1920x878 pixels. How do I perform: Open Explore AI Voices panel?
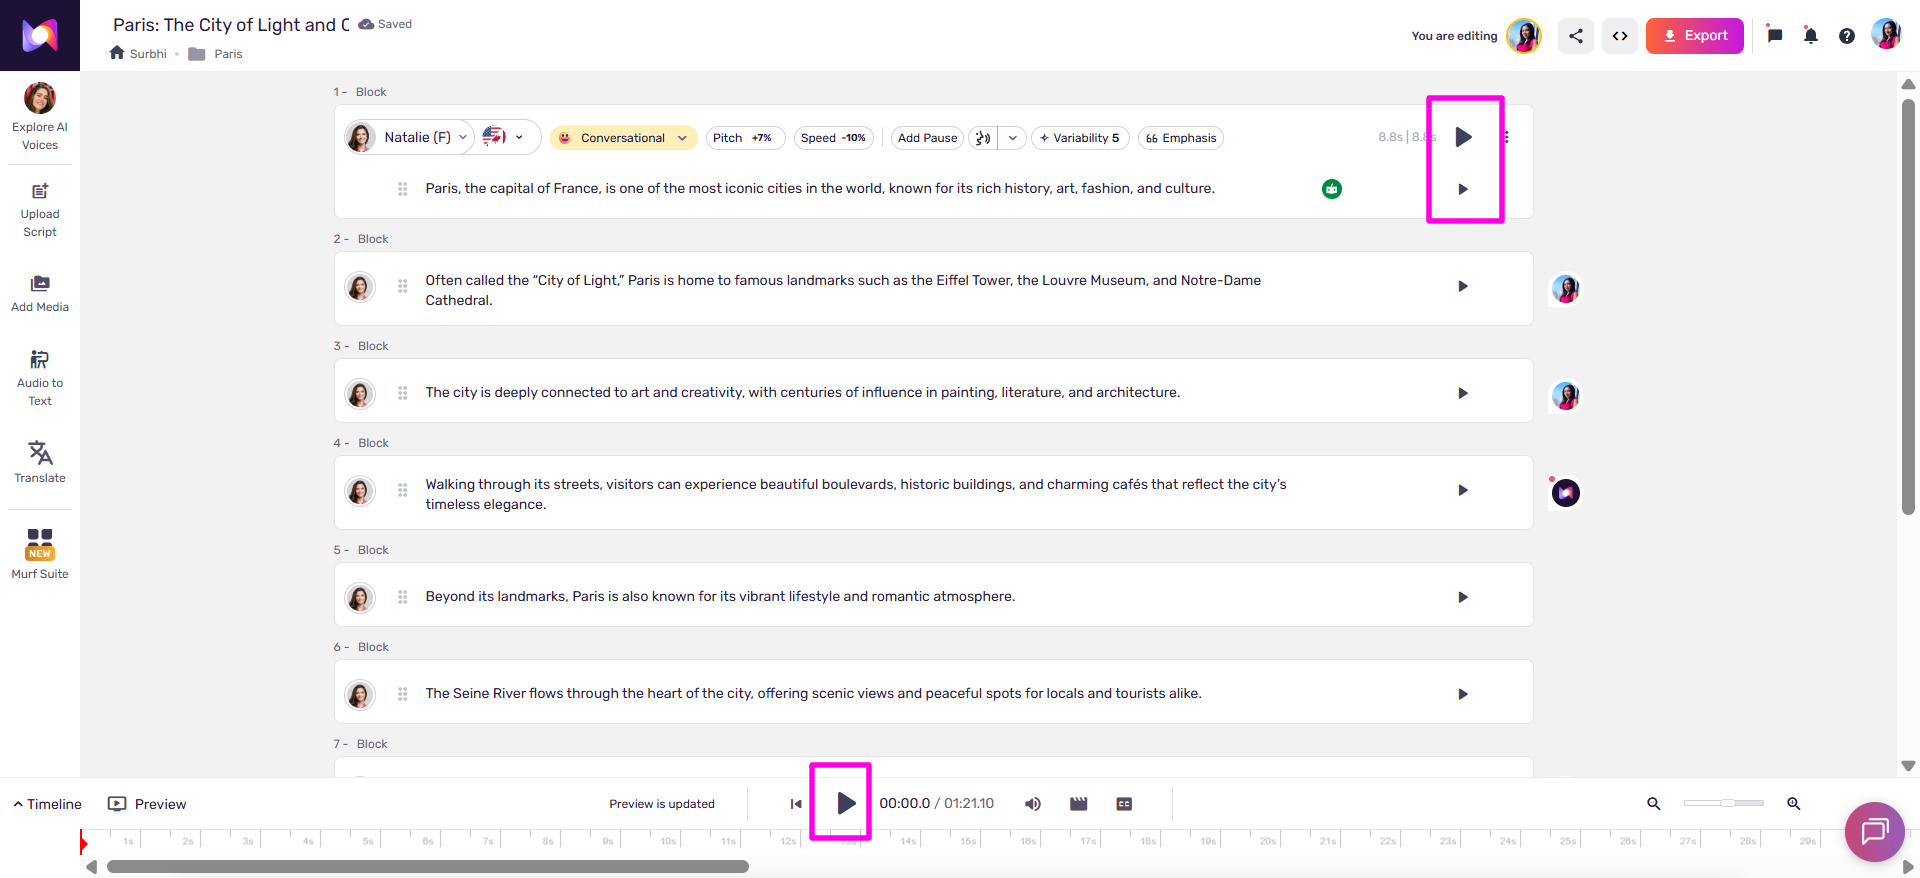(40, 117)
